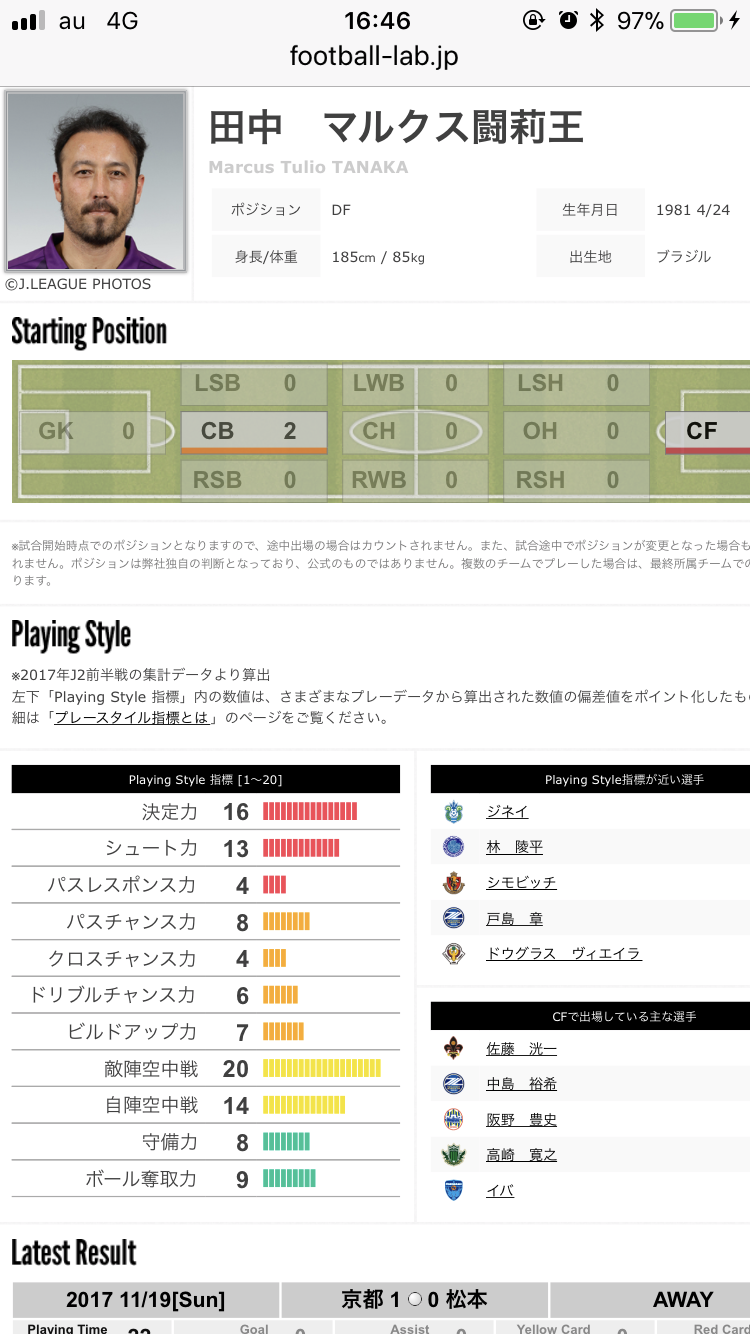Viewport: 750px width, 1334px height.
Task: Tap the club crest beside 阪野 豊史
Action: point(454,1120)
